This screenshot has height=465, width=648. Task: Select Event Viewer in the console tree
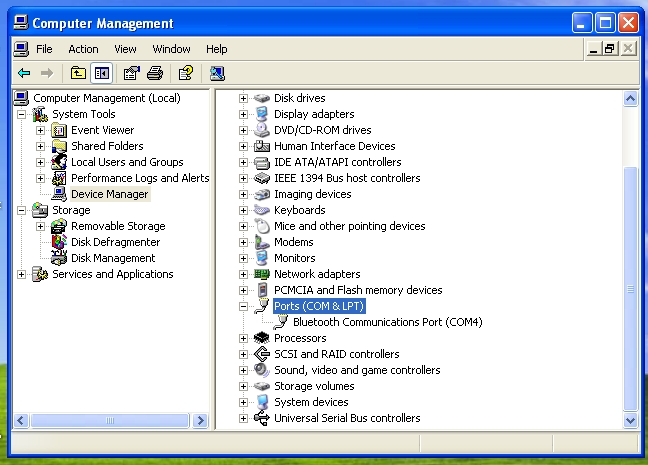(x=102, y=130)
